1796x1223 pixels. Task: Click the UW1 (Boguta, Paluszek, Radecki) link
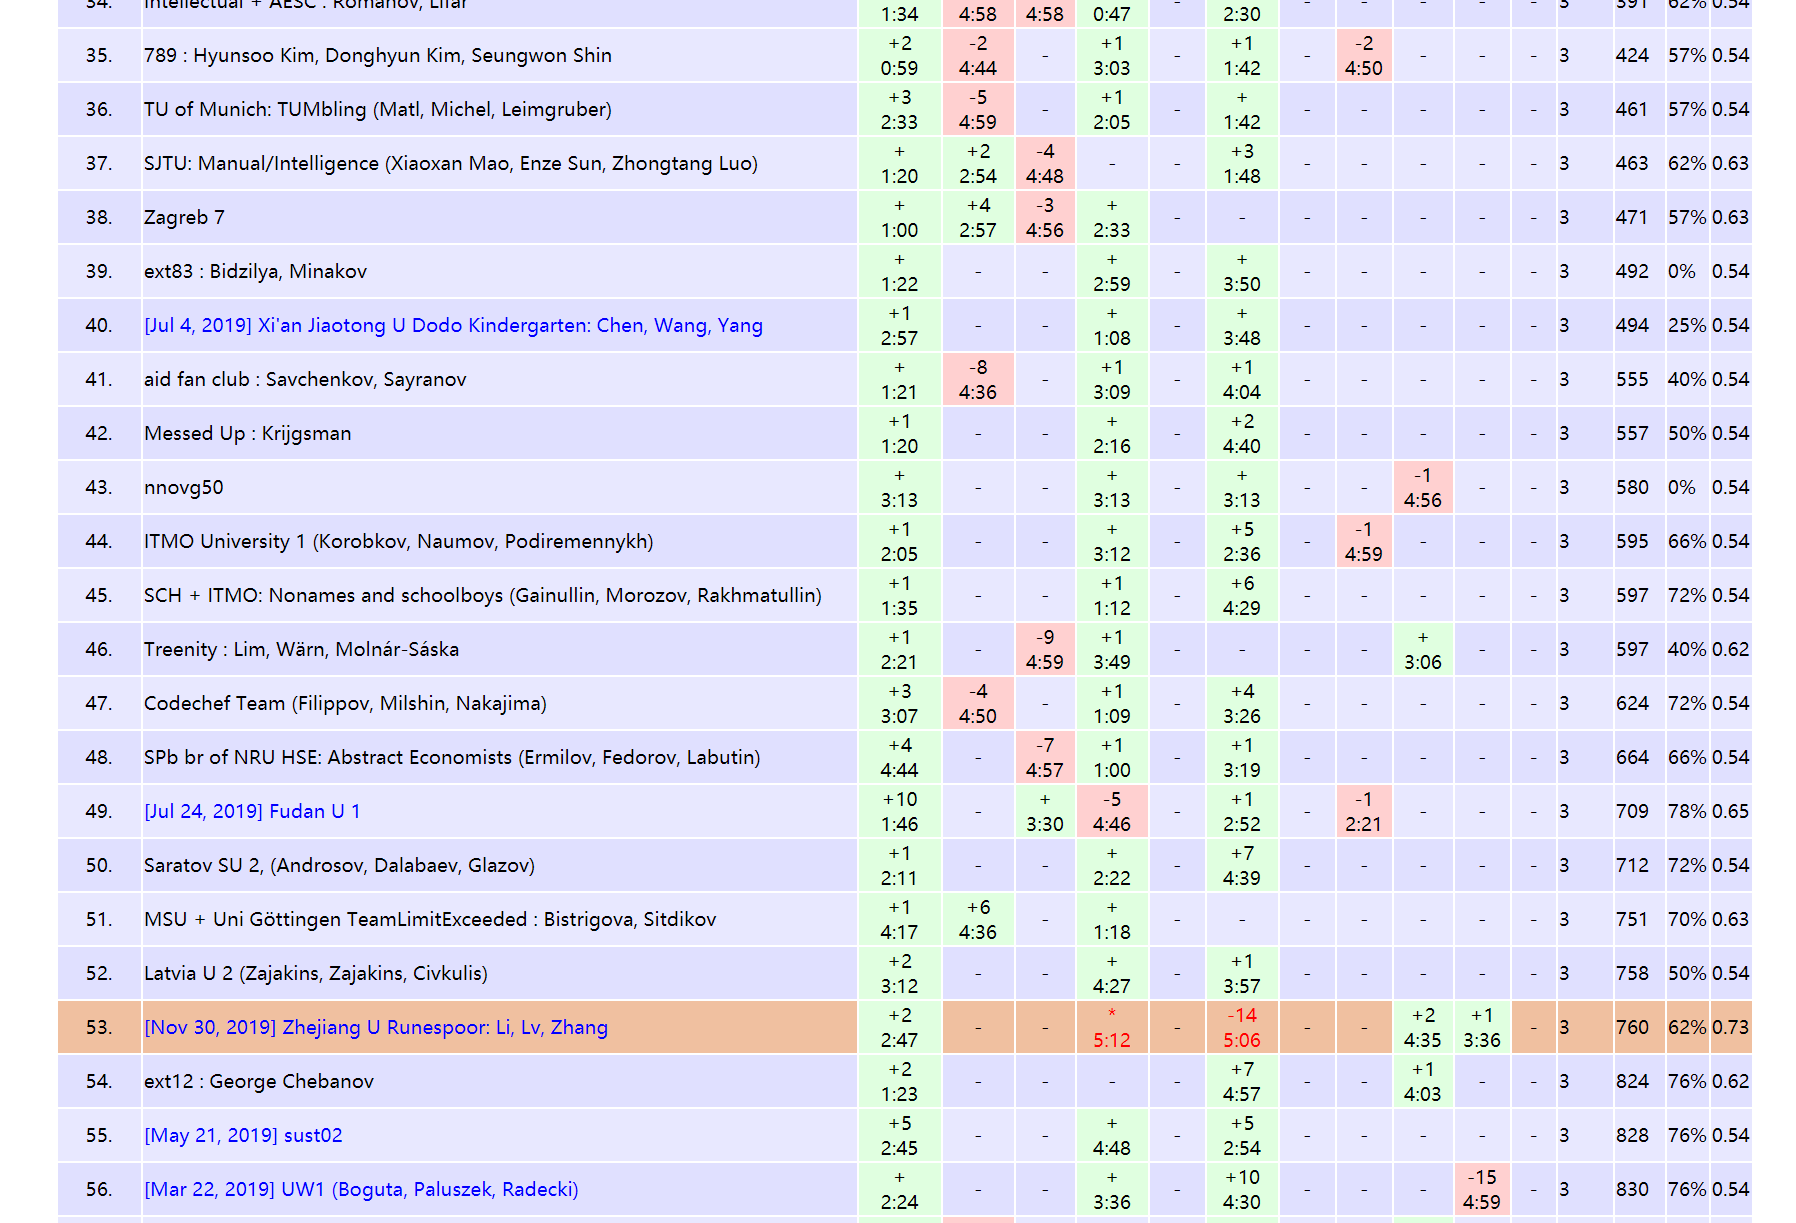[361, 1190]
